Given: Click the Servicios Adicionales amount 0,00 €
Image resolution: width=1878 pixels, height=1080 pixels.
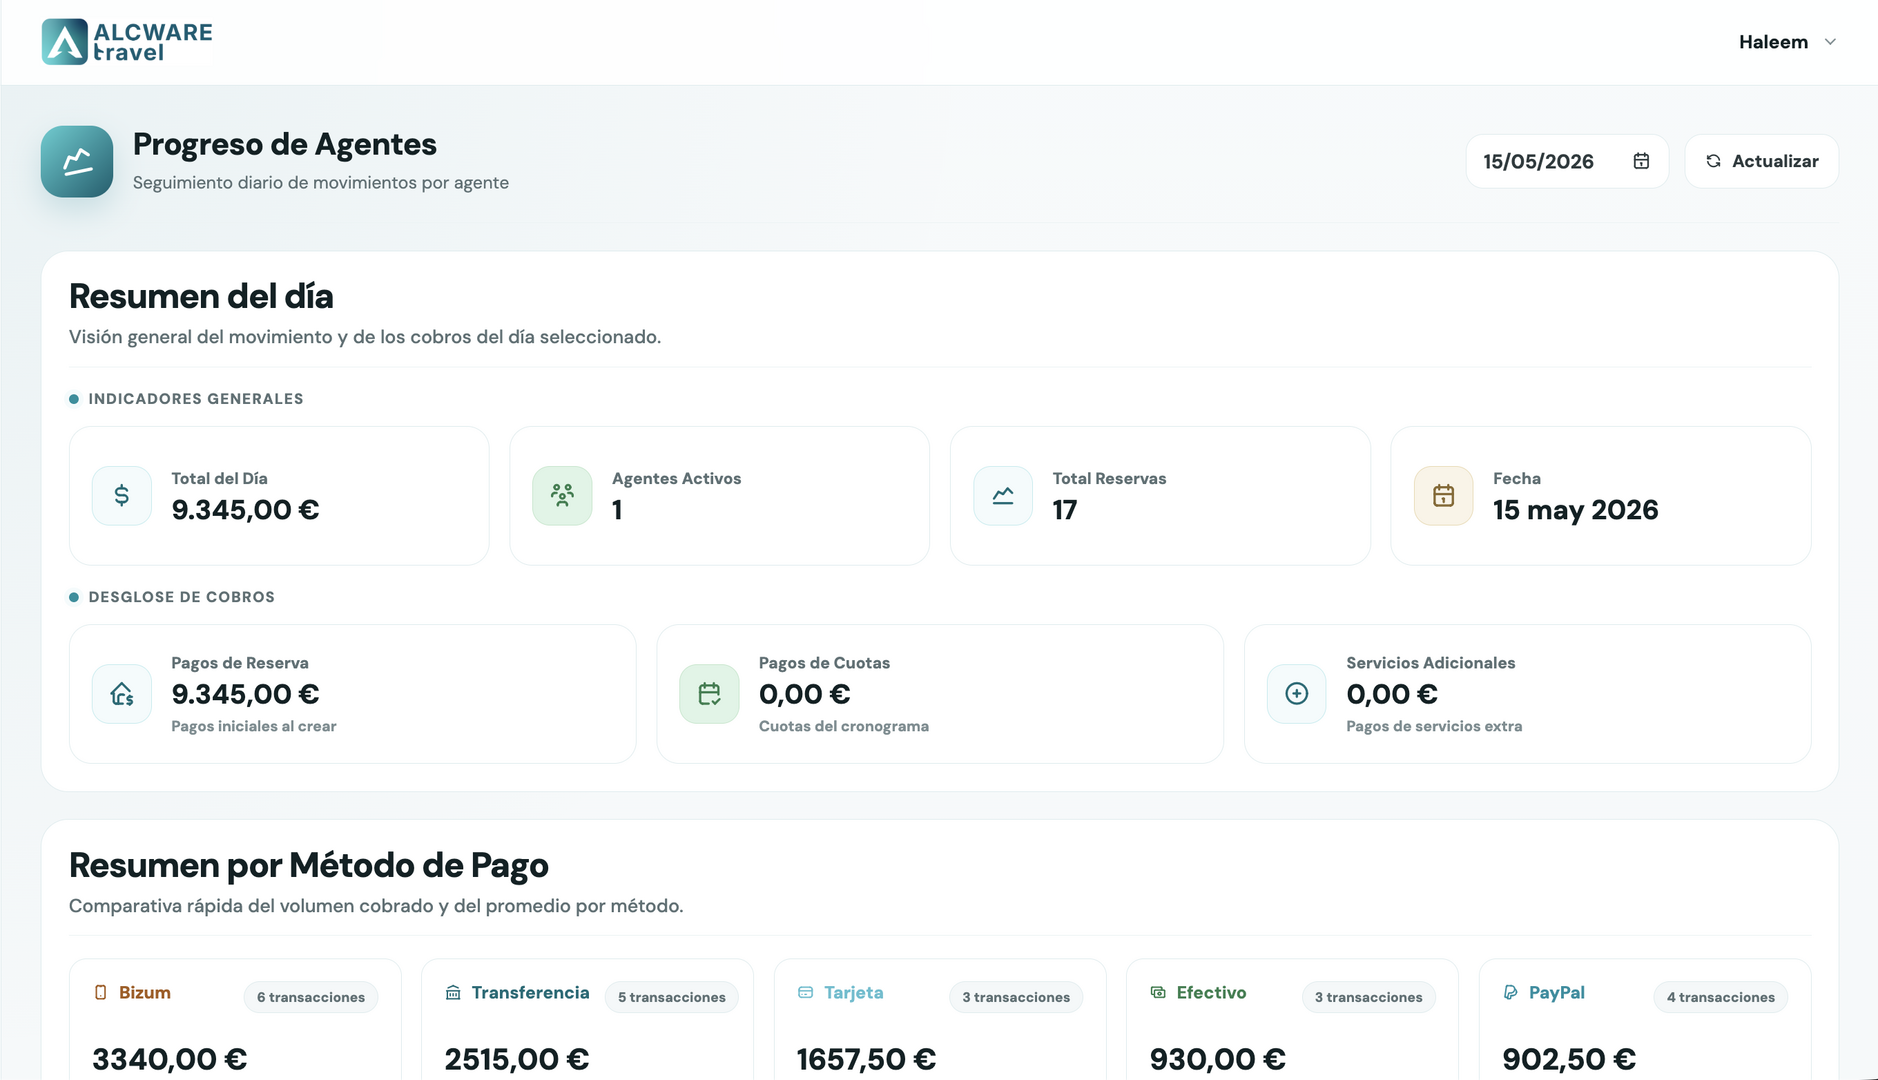Looking at the screenshot, I should coord(1392,694).
